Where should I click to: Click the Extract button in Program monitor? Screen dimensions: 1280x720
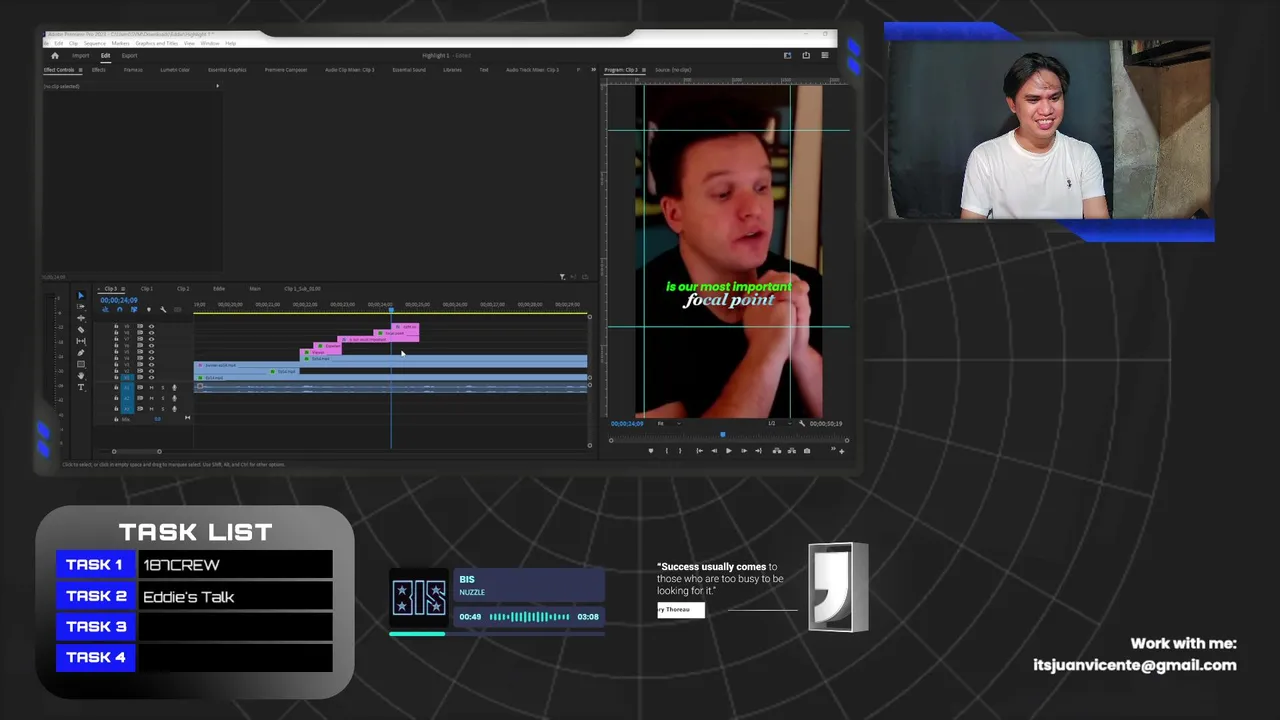point(792,451)
